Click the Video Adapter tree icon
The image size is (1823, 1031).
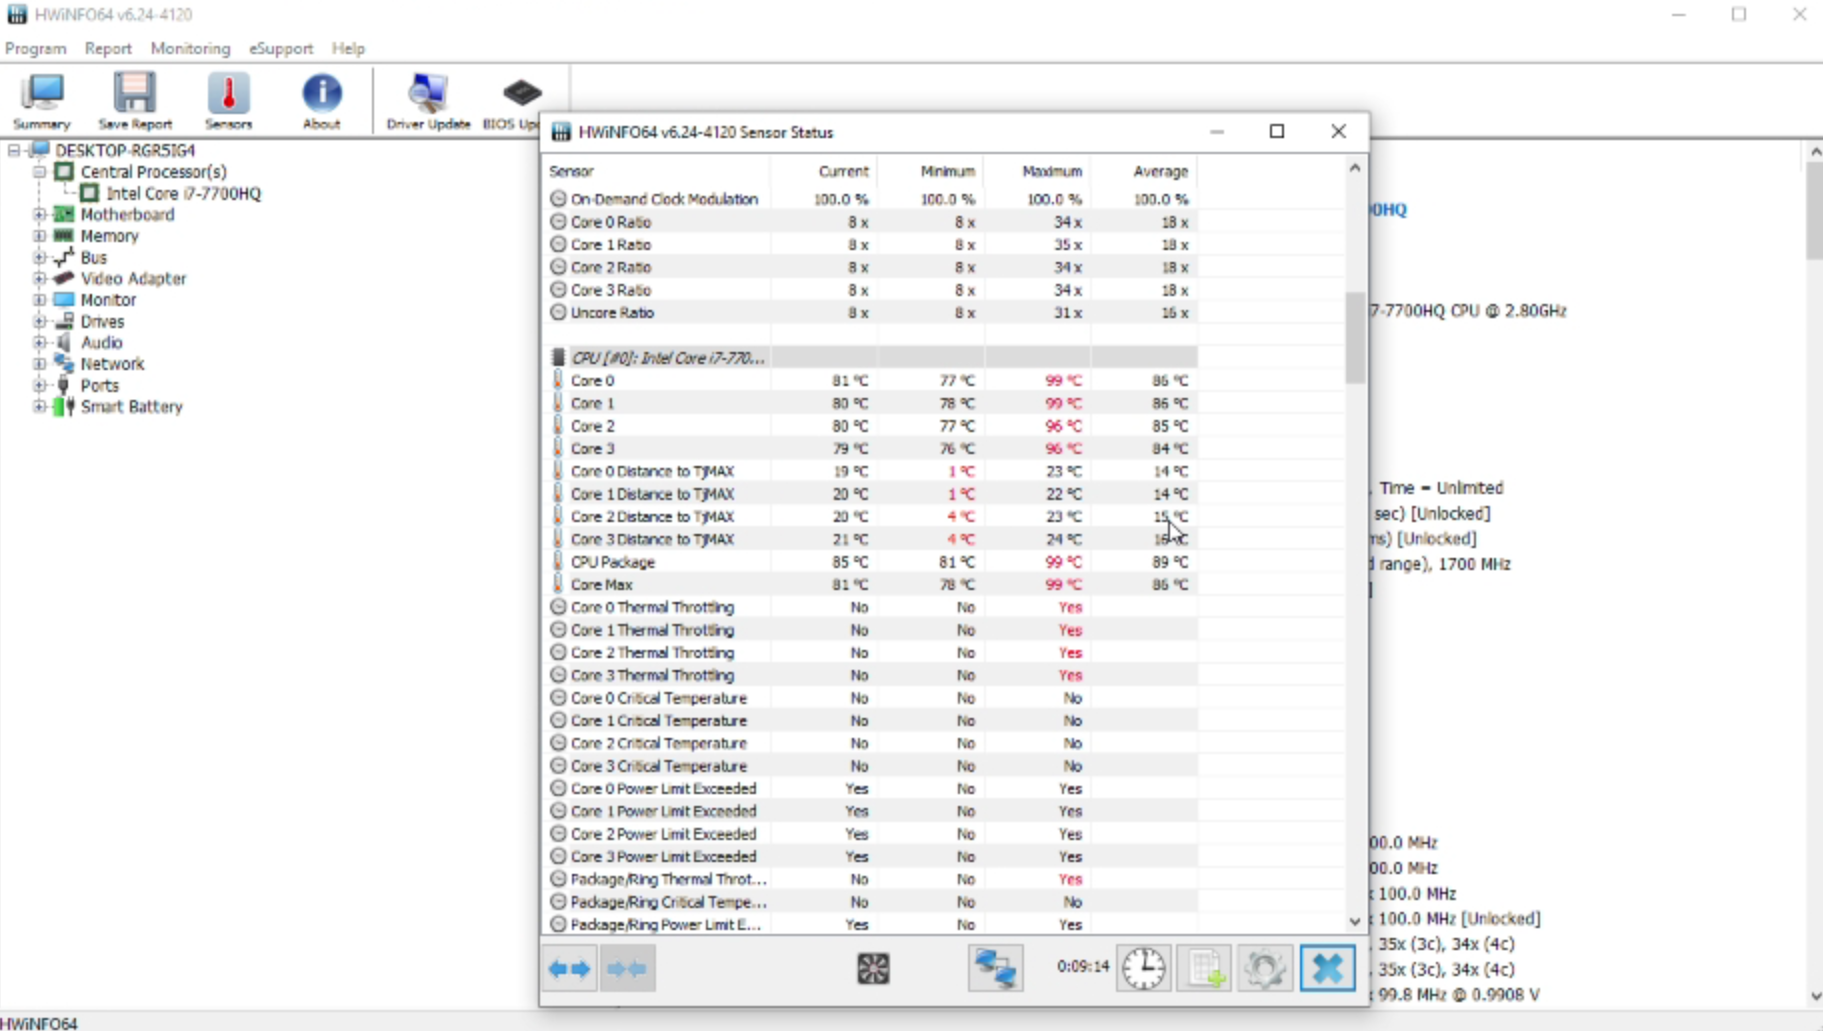point(64,278)
